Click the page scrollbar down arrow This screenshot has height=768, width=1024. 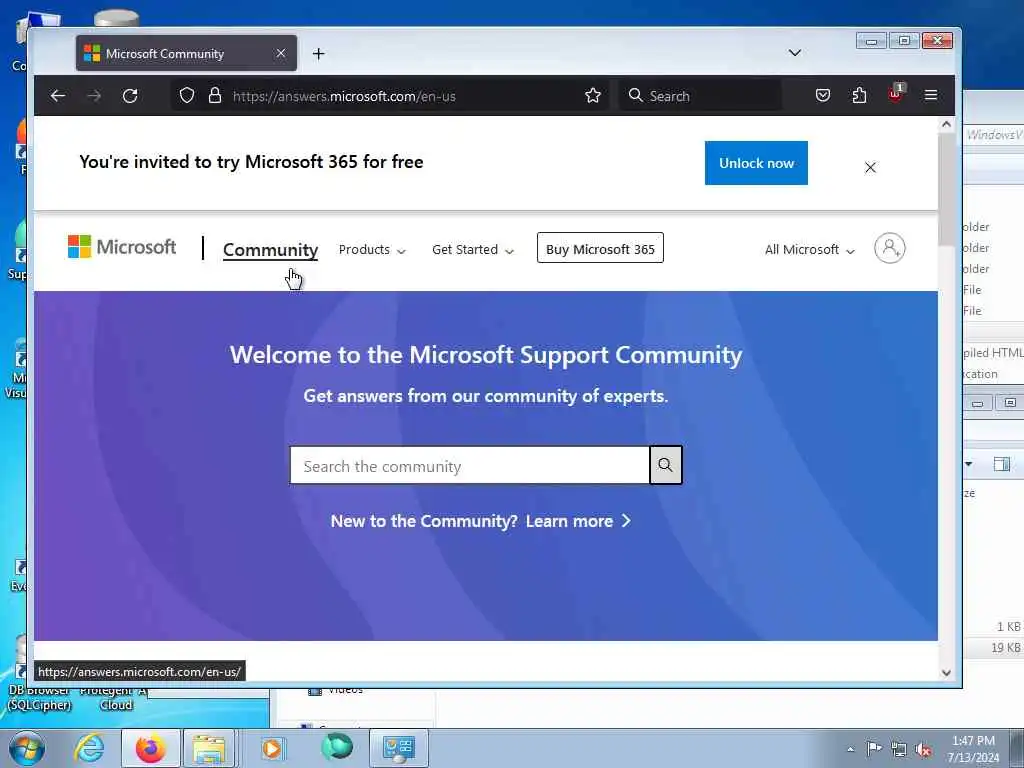[x=946, y=673]
